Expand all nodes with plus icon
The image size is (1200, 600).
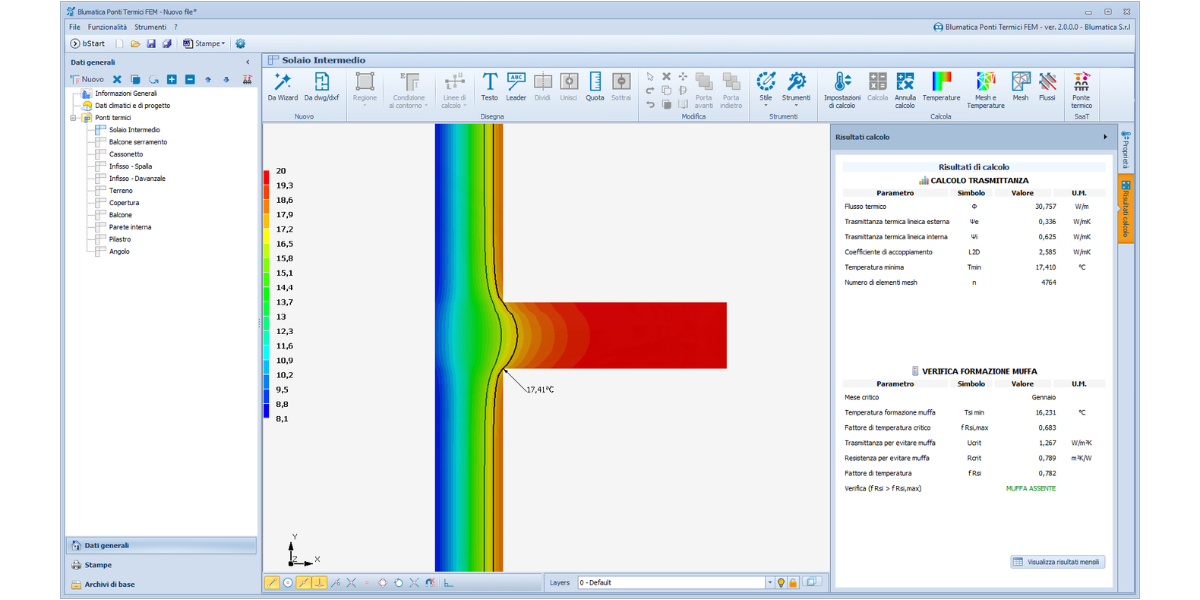pos(171,79)
